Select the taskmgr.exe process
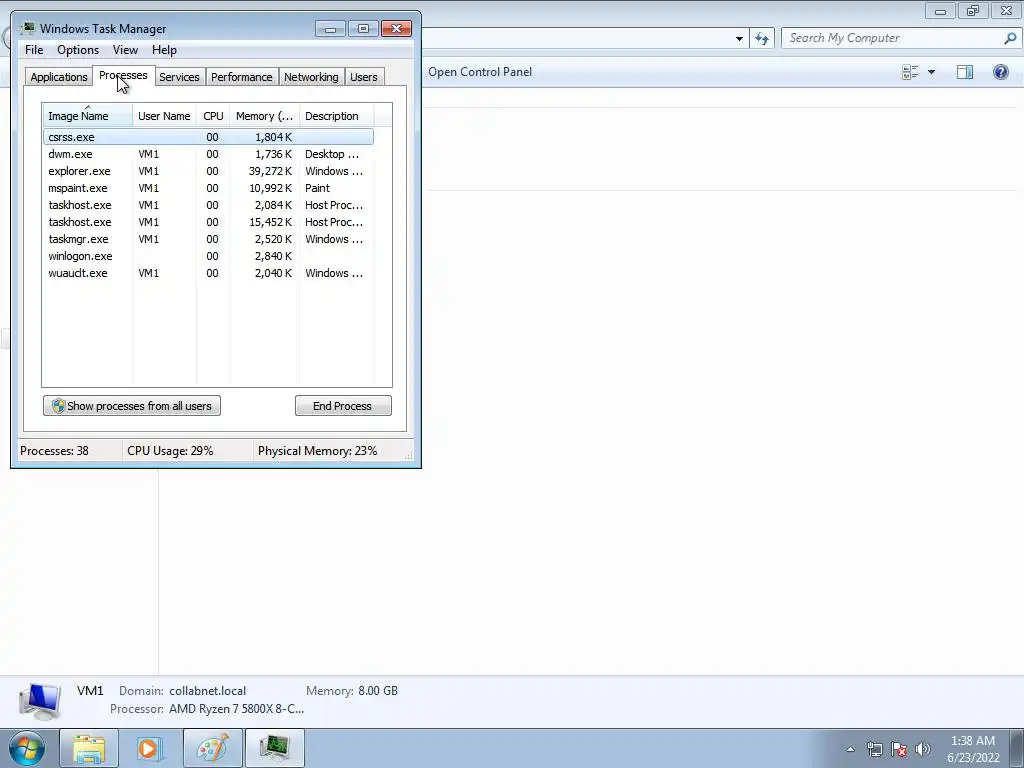 [x=208, y=239]
